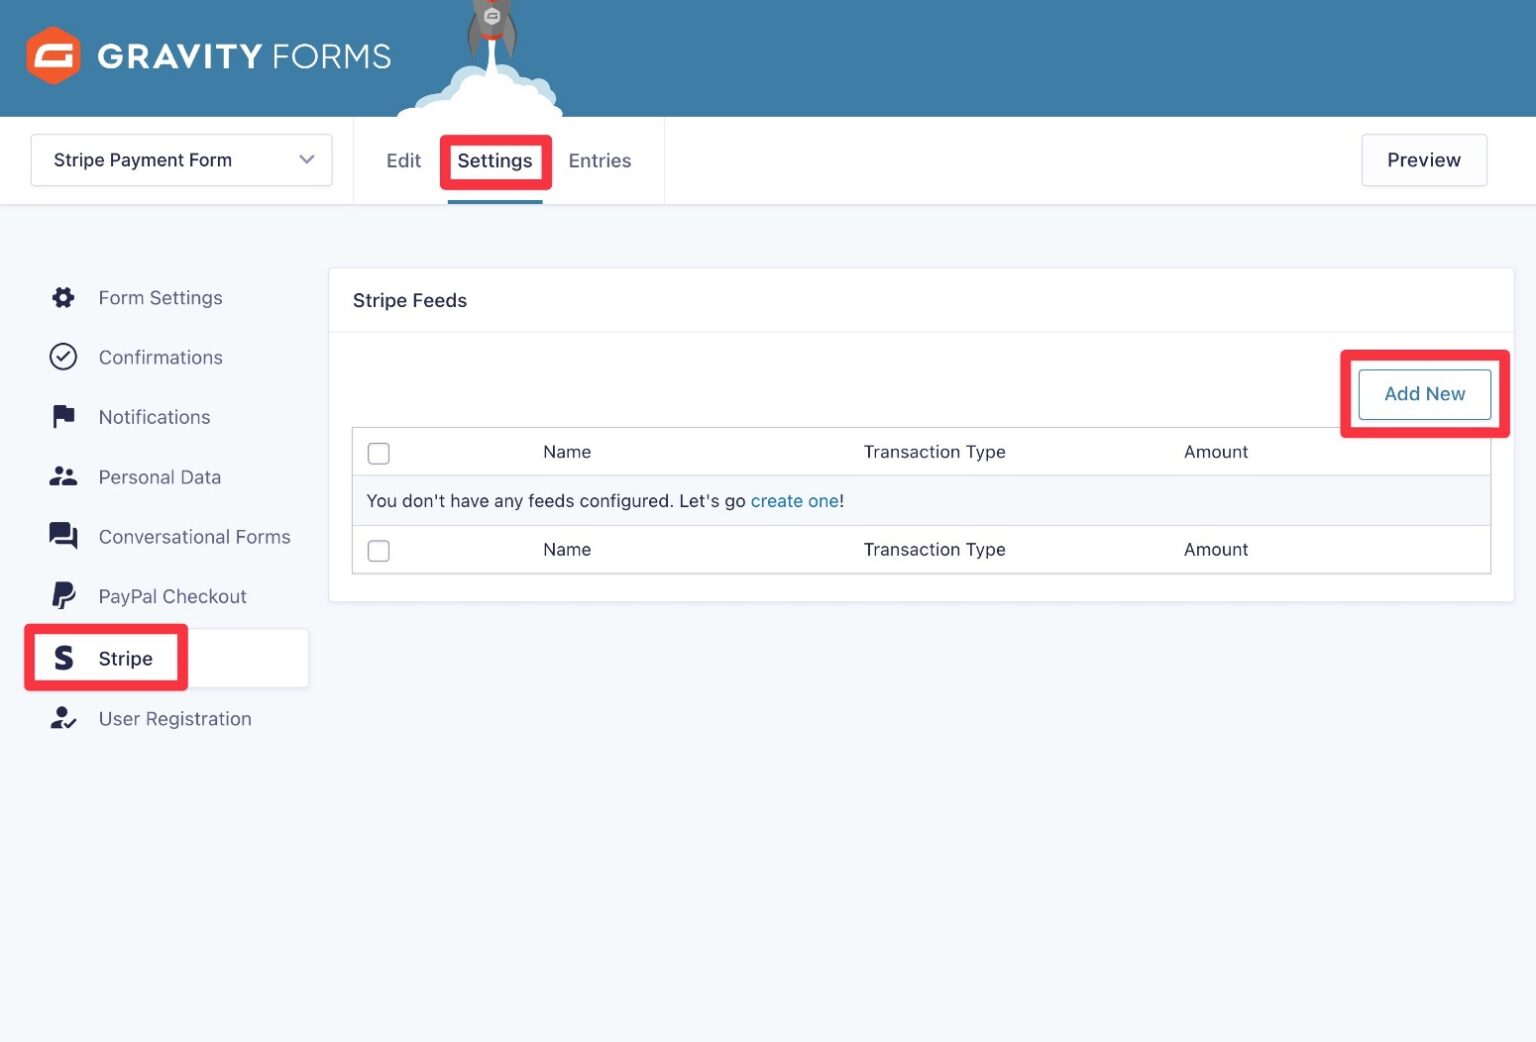1536x1042 pixels.
Task: Open the Entries tab
Action: point(599,161)
